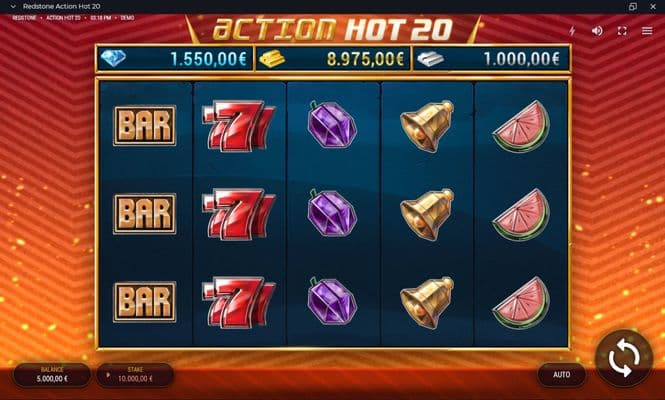This screenshot has height=400, width=665.
Task: Select the middle red sevens symbol
Action: 239,215
